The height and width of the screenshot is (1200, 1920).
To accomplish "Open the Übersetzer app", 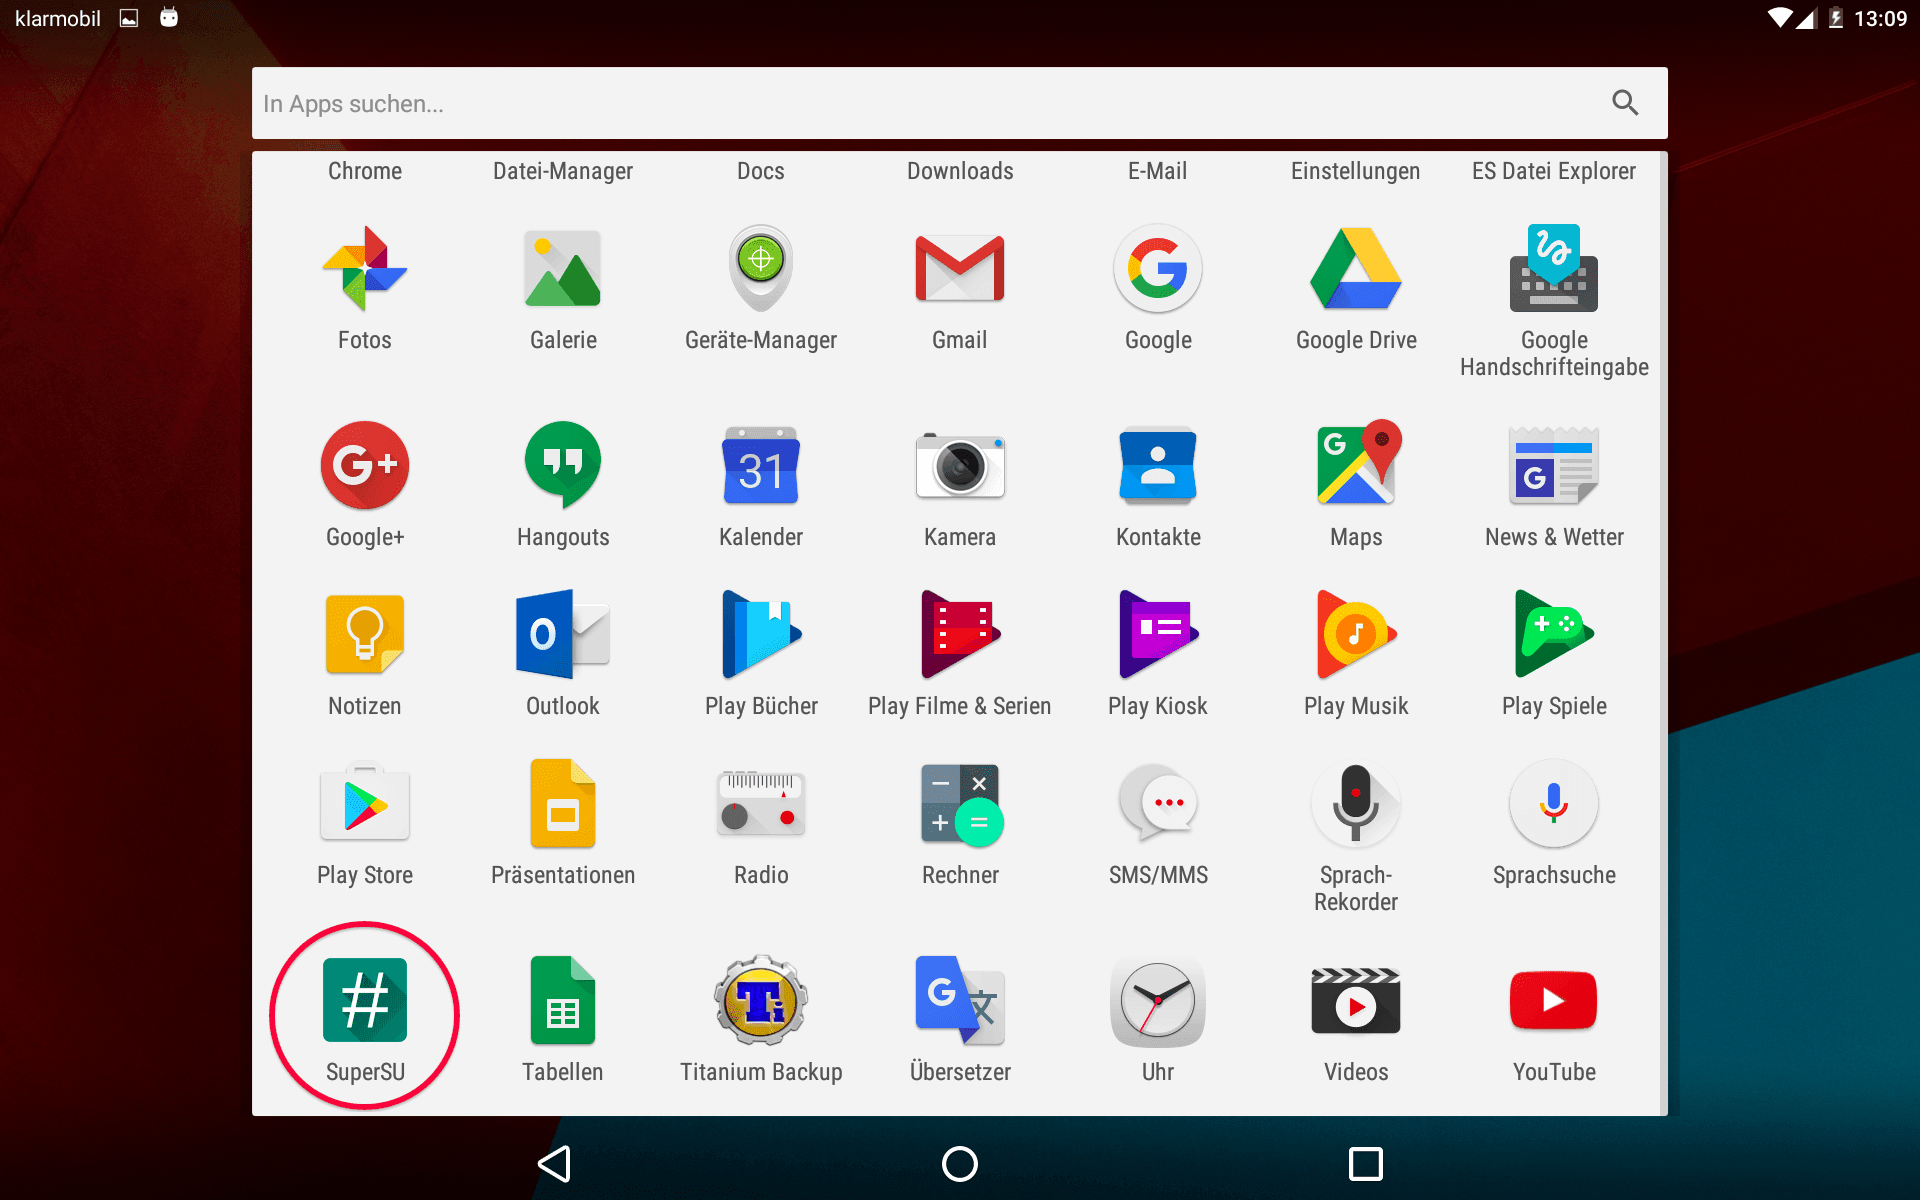I will [960, 1001].
